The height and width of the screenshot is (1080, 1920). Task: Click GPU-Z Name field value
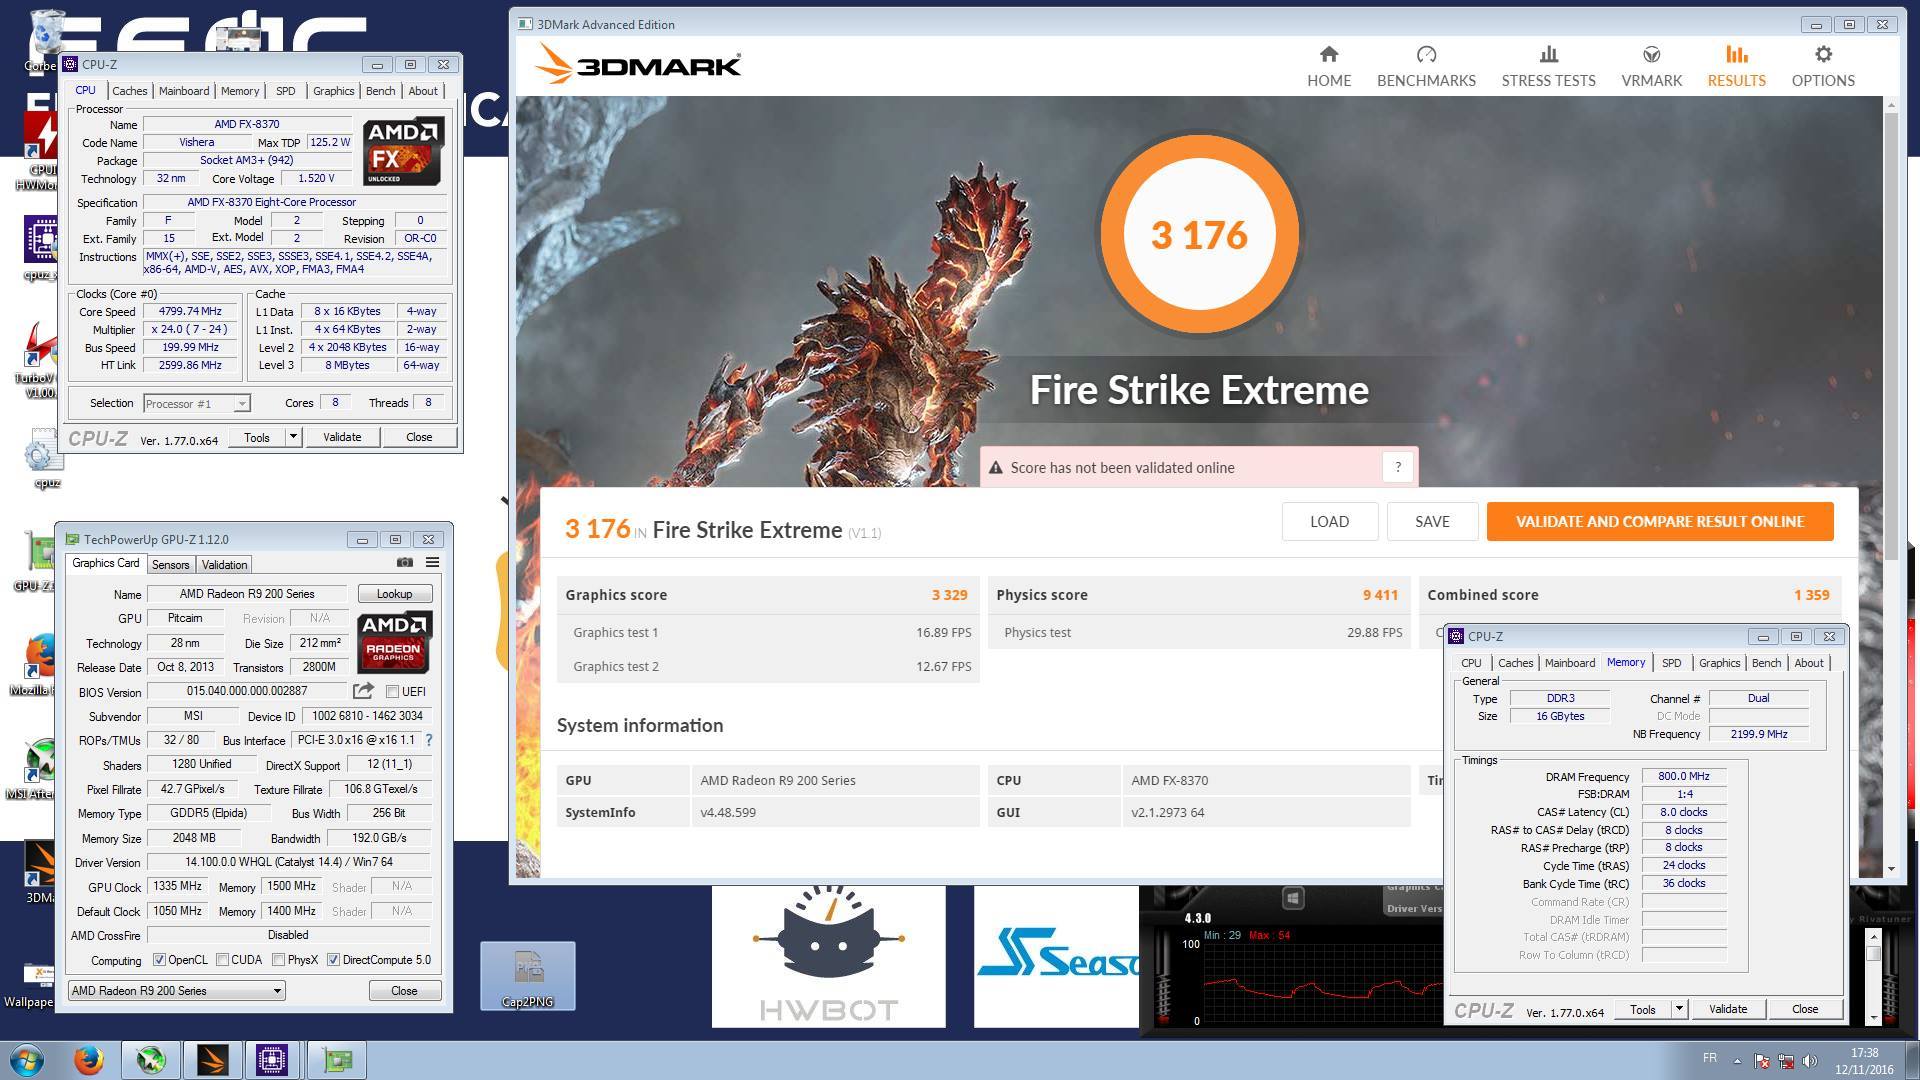coord(247,594)
